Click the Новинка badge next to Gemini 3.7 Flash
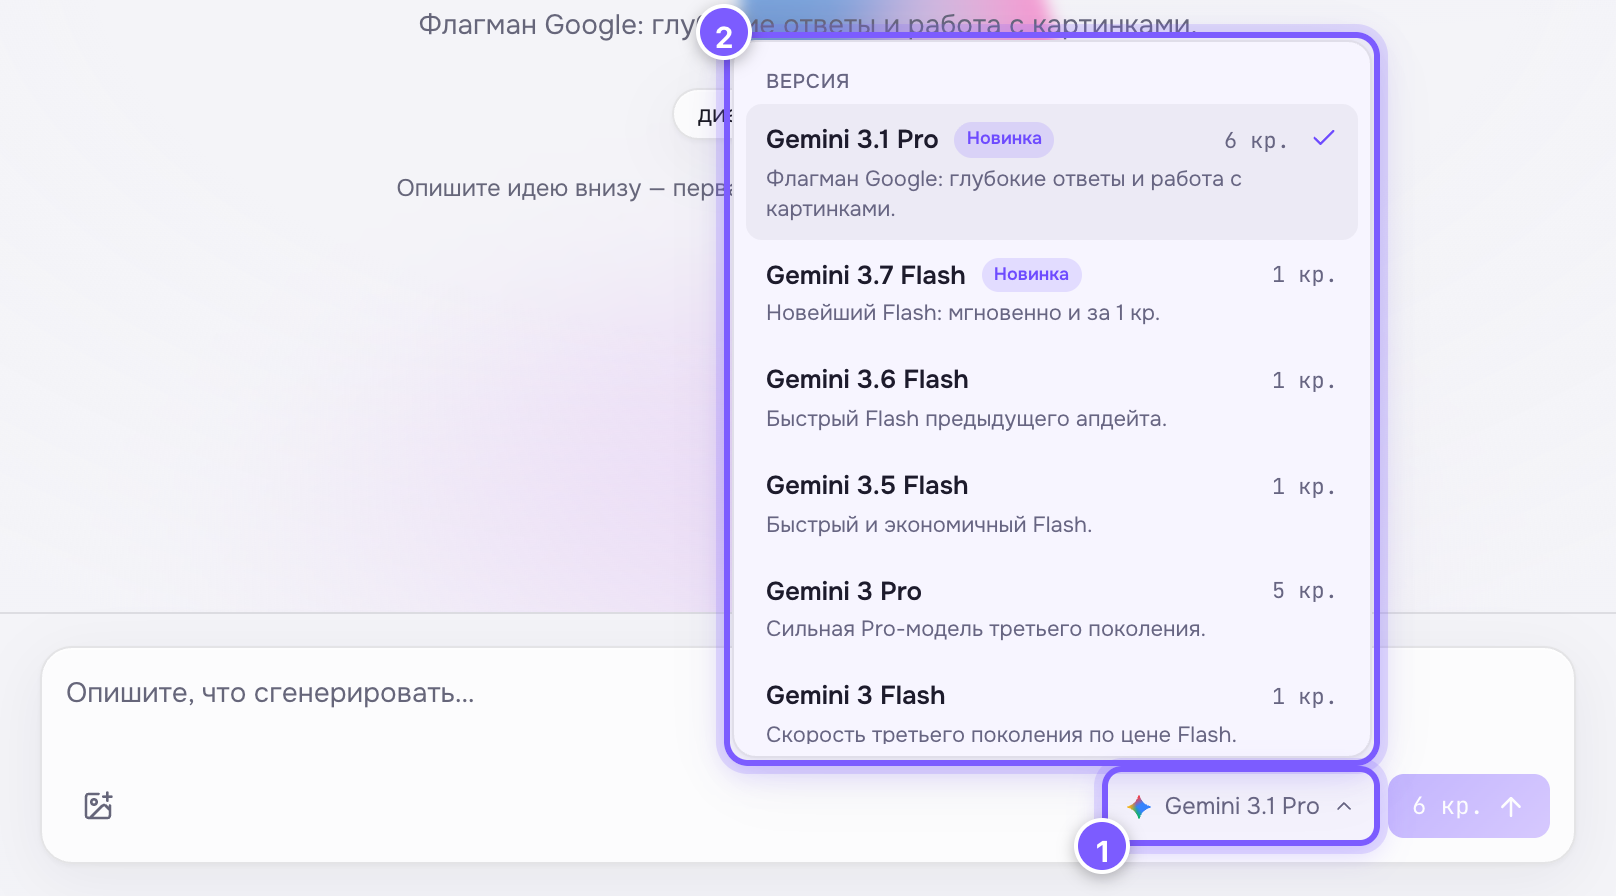 pyautogui.click(x=1031, y=274)
